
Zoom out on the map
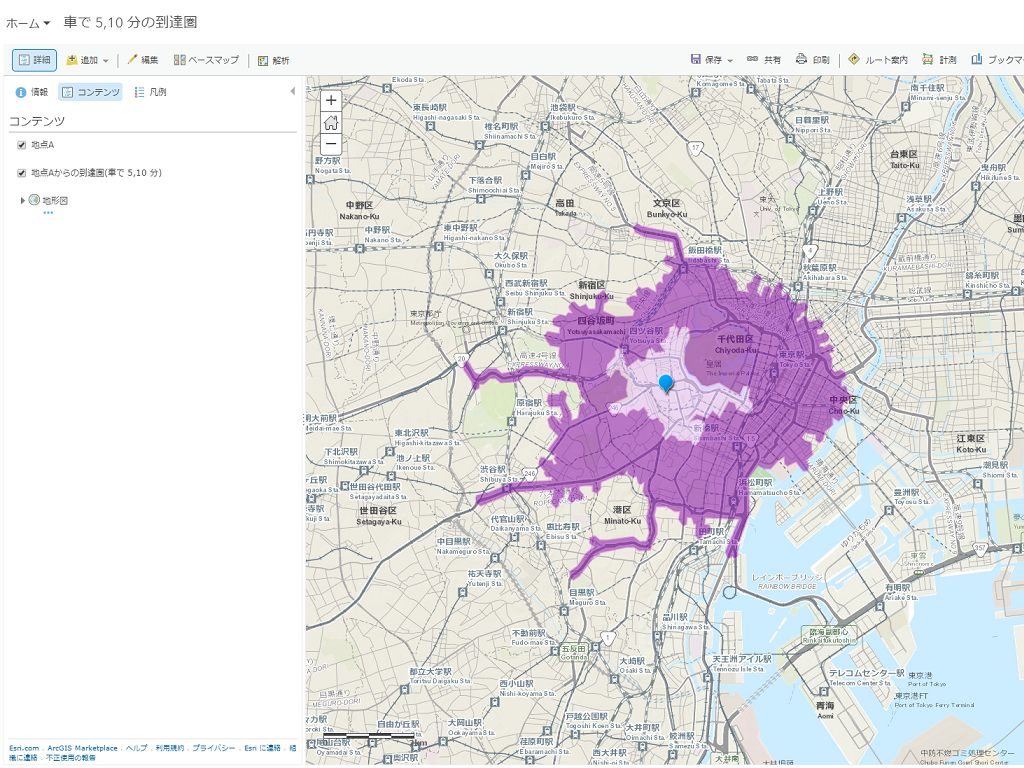coord(331,144)
